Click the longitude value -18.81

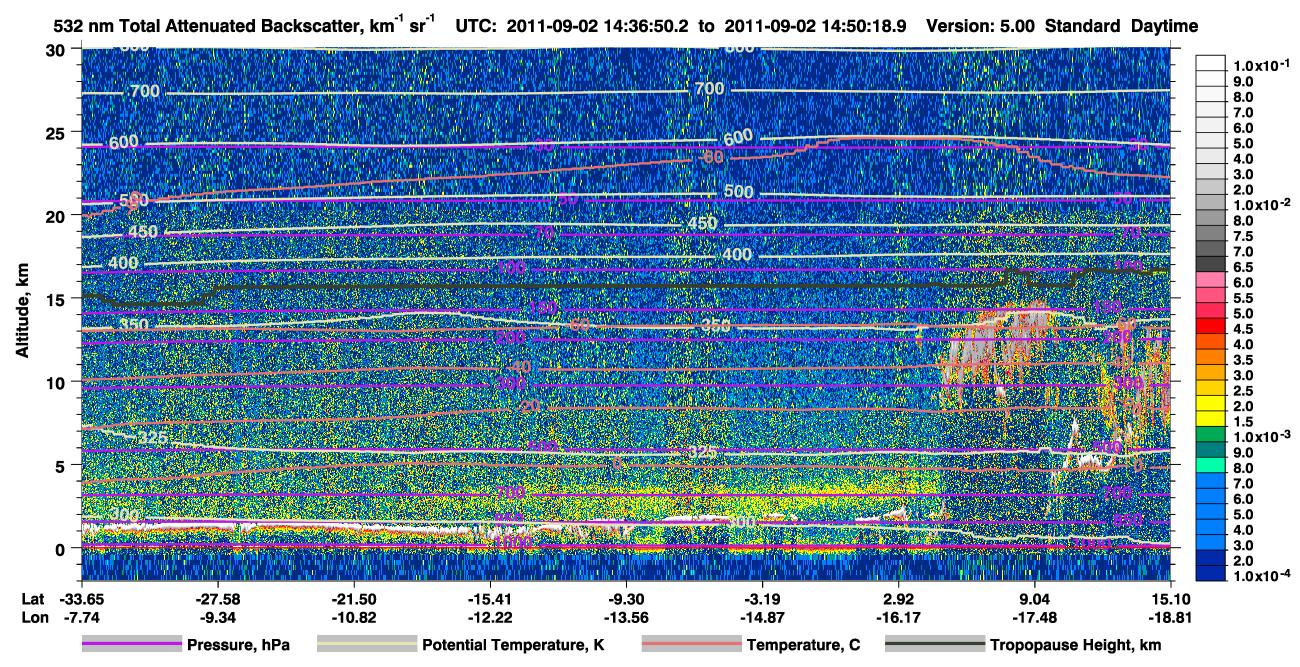(1171, 617)
